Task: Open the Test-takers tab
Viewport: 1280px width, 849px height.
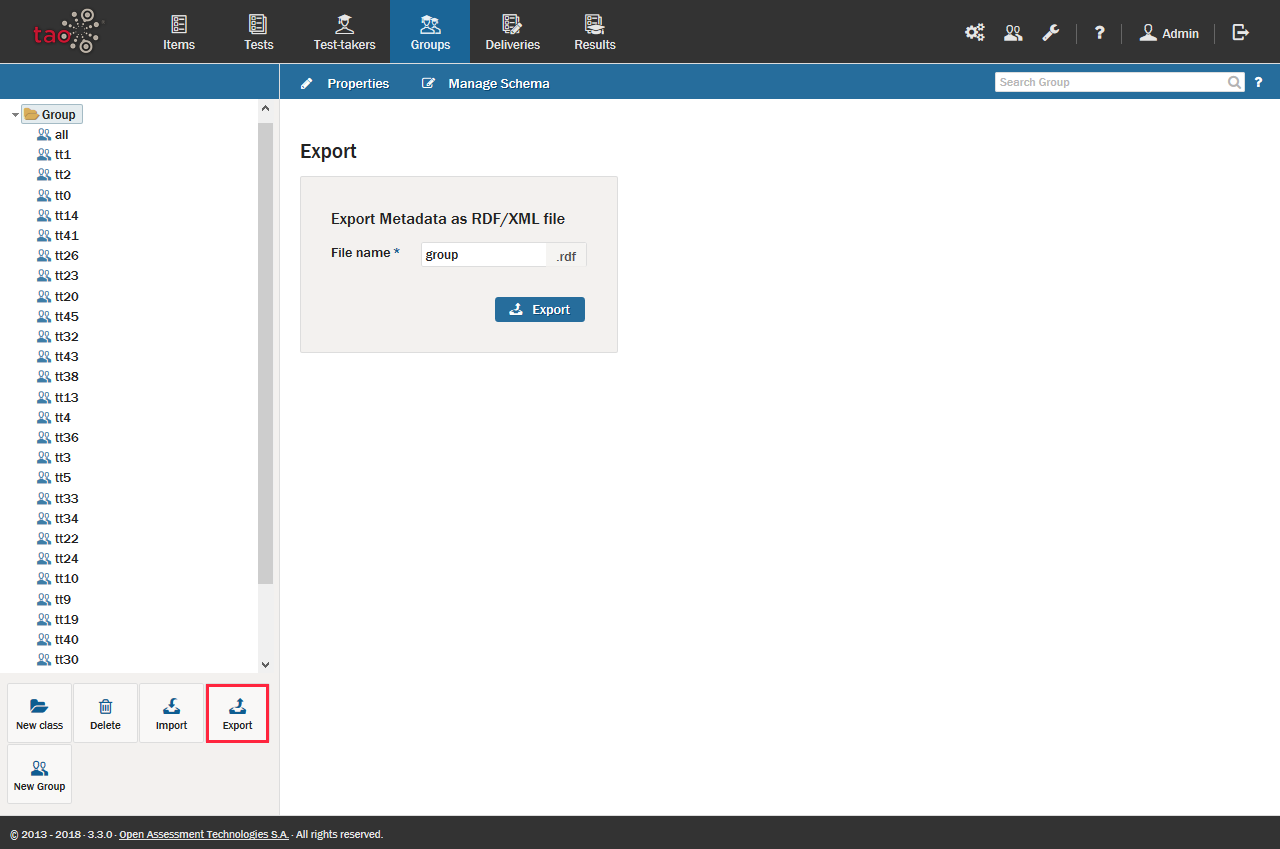Action: click(x=344, y=32)
